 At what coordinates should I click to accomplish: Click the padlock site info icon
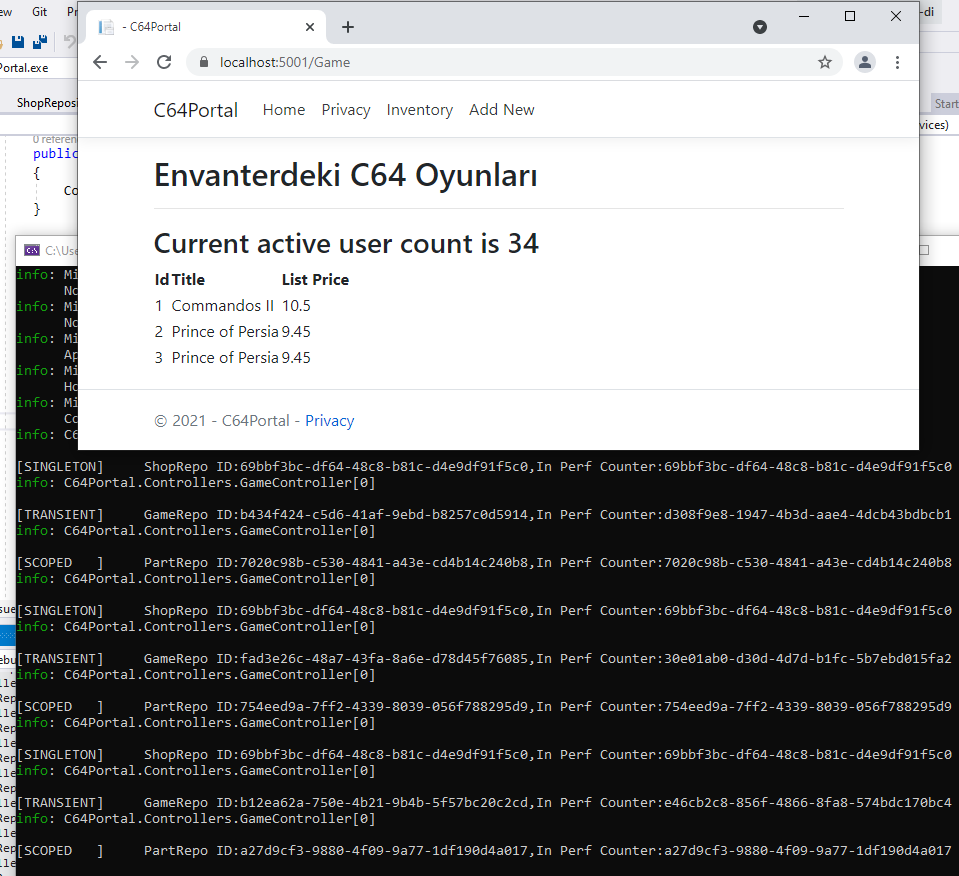pos(205,62)
